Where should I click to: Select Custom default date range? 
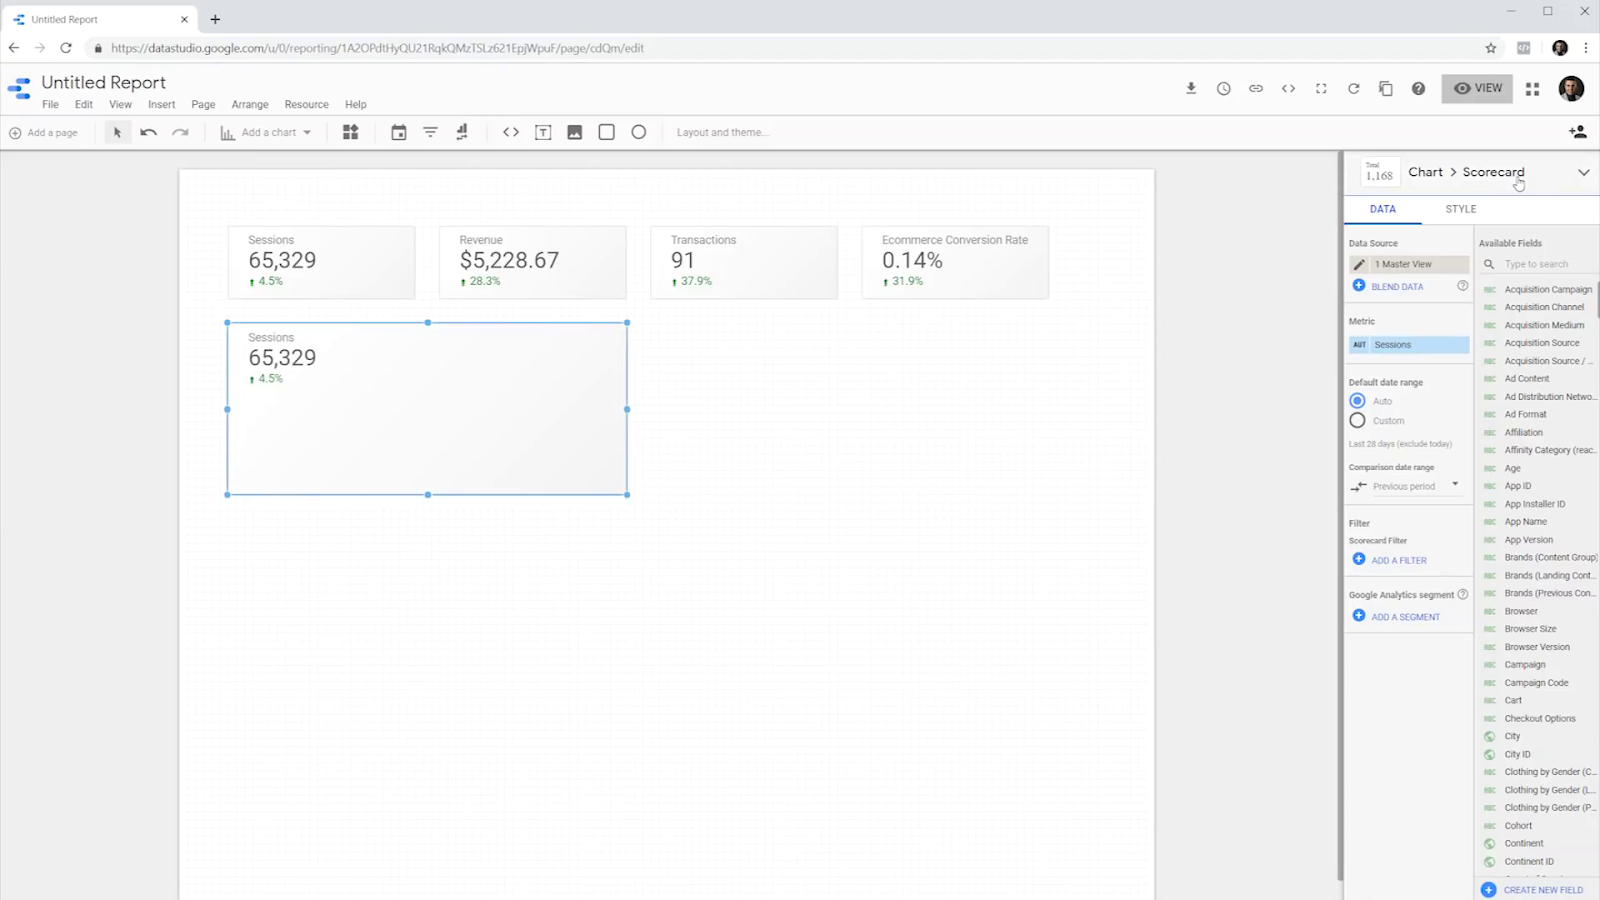click(1357, 421)
